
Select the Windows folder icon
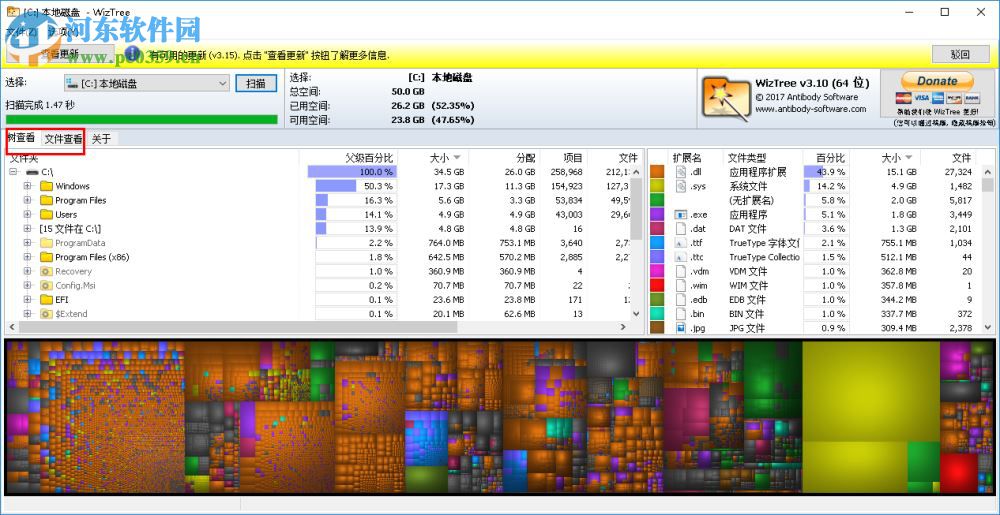[x=46, y=186]
